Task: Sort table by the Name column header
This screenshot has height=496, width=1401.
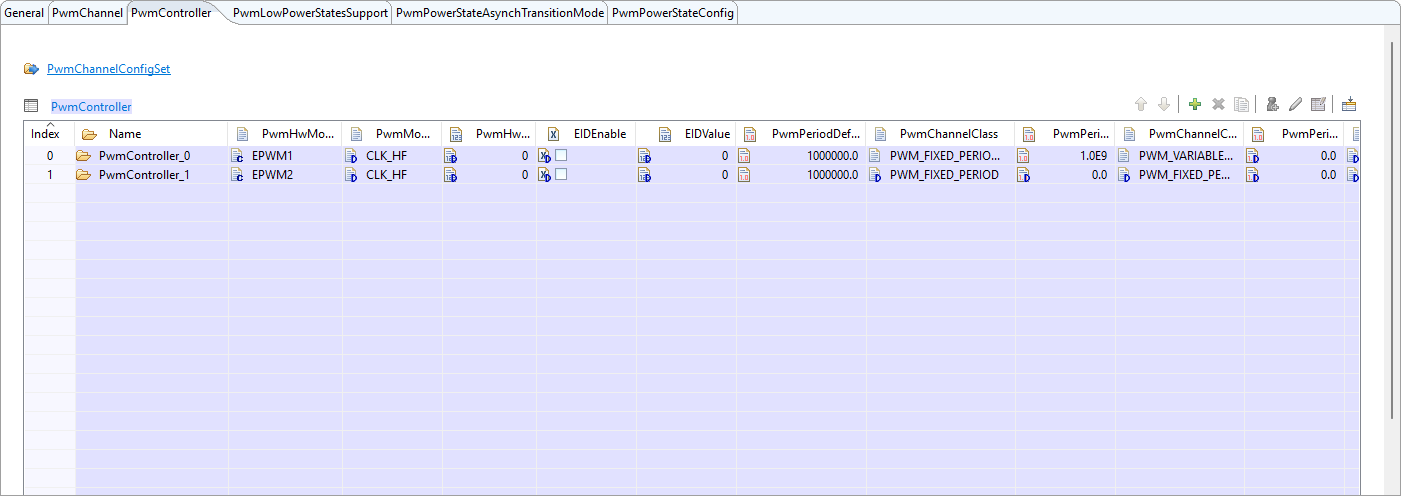Action: coord(125,134)
